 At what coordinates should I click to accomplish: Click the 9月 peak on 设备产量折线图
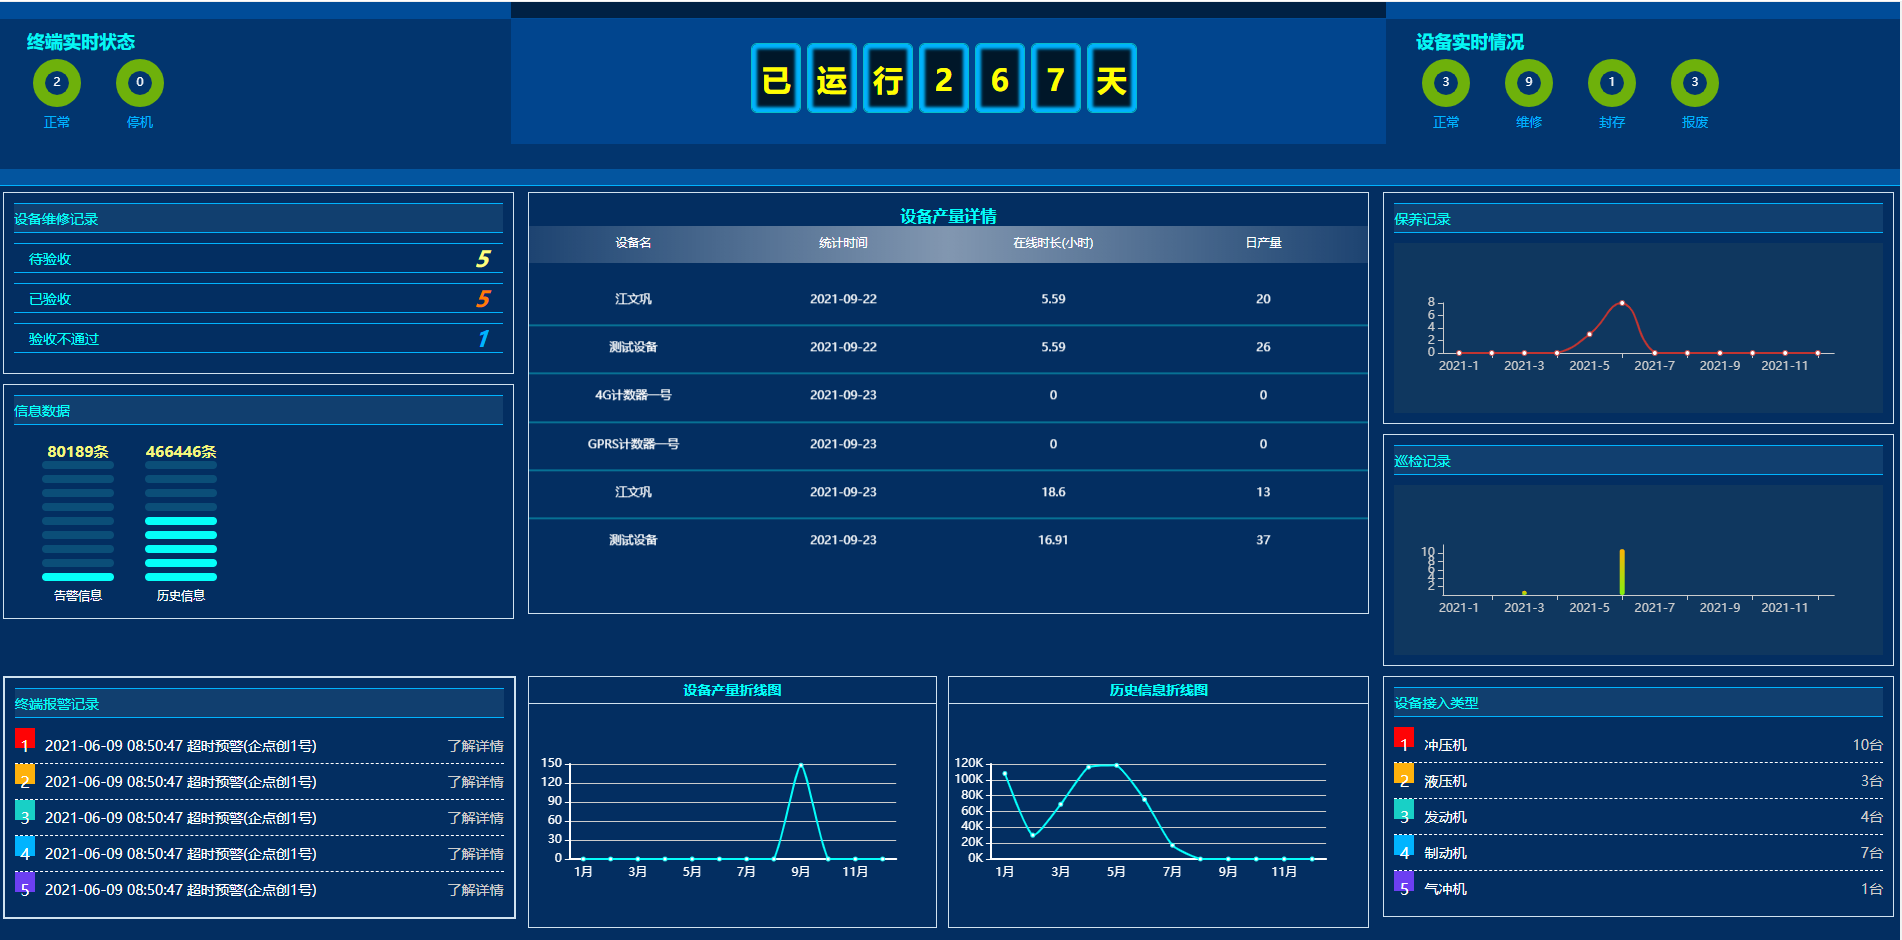pyautogui.click(x=800, y=765)
